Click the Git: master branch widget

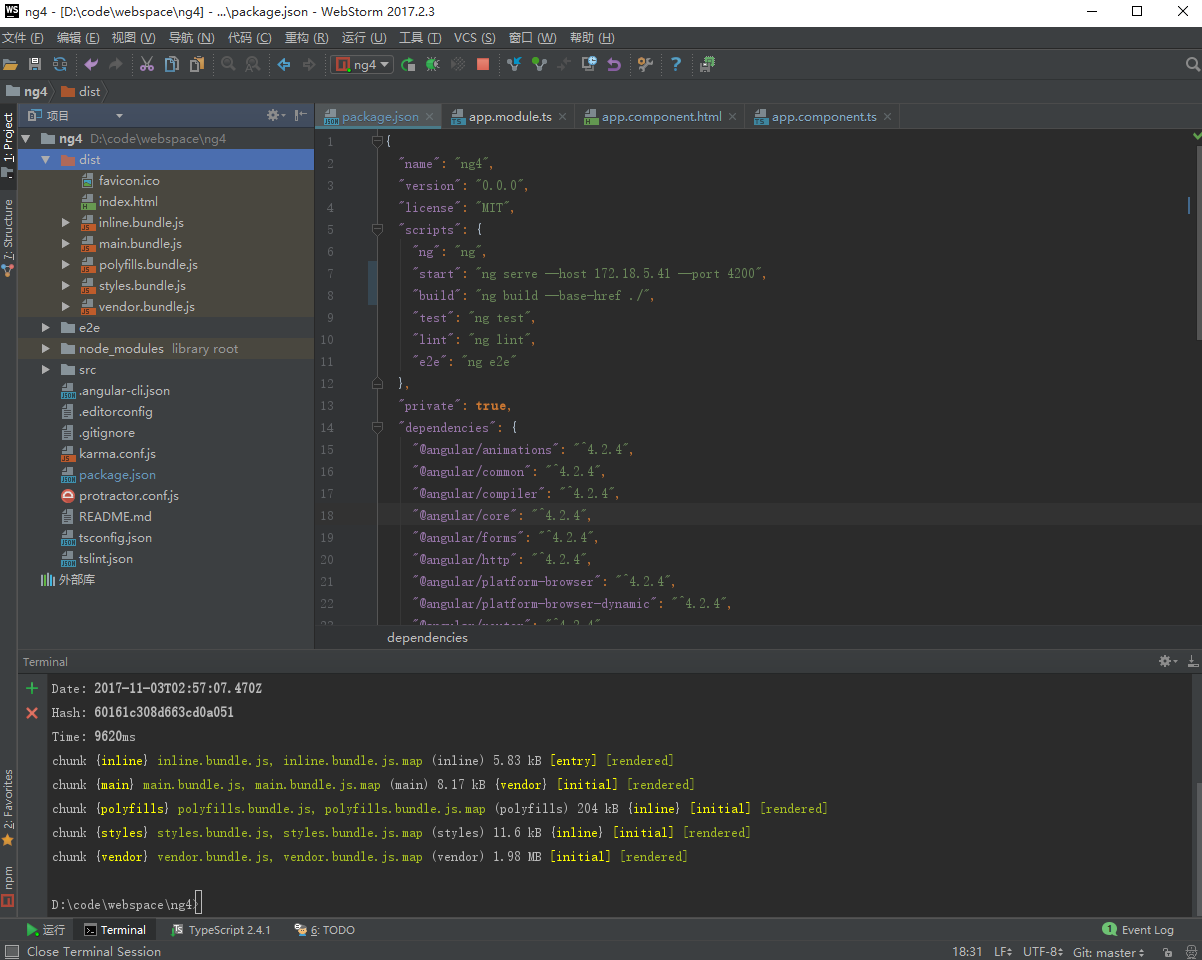pos(1110,952)
